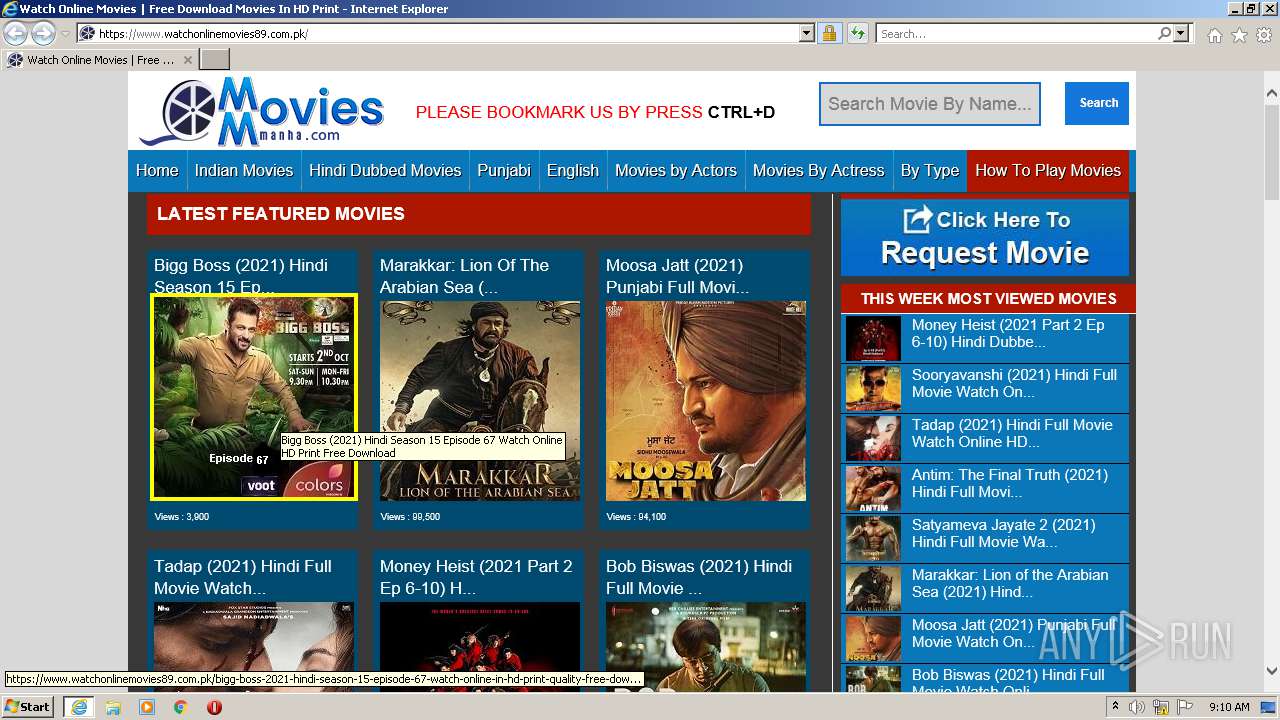
Task: Click the IE Back navigation button
Action: [16, 33]
